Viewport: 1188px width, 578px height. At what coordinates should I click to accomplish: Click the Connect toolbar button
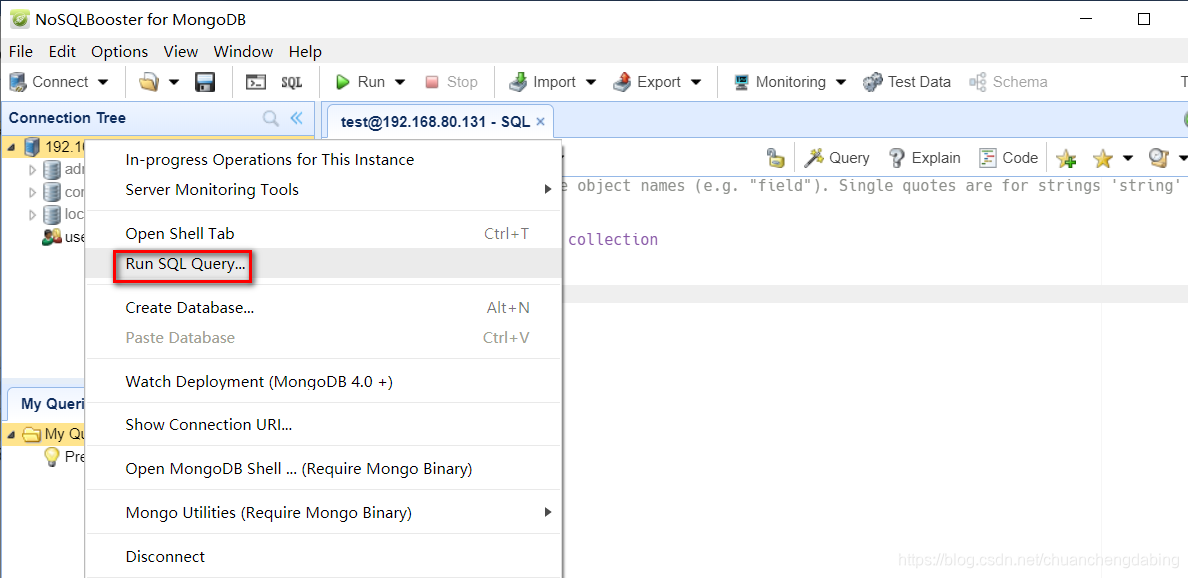pos(49,82)
